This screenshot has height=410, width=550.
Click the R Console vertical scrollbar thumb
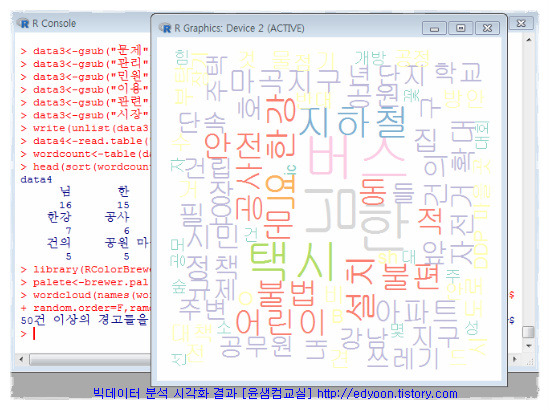pos(528,332)
